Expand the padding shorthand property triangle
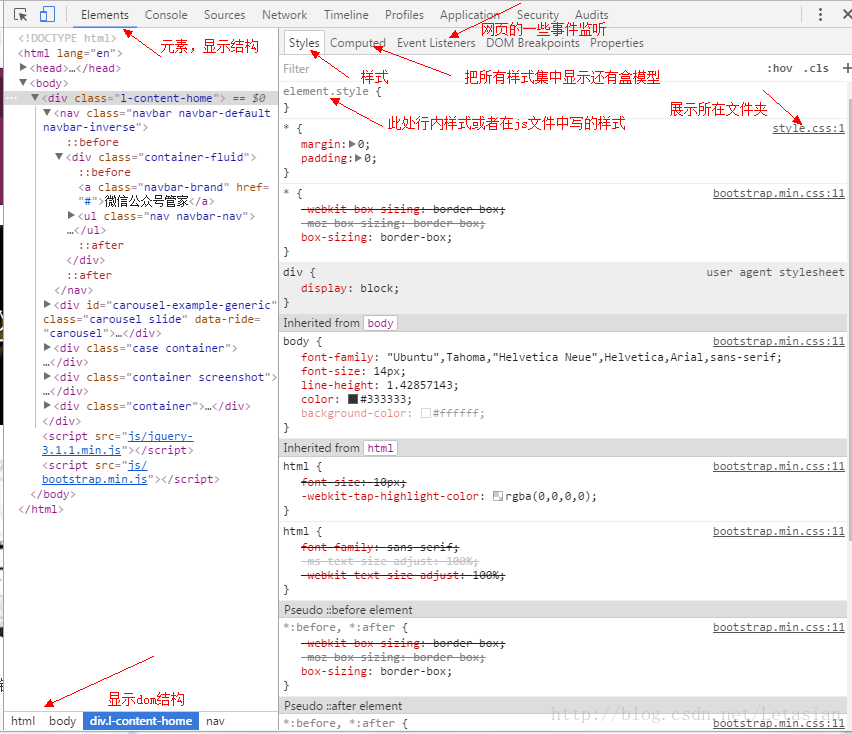Image resolution: width=852 pixels, height=734 pixels. pos(358,158)
